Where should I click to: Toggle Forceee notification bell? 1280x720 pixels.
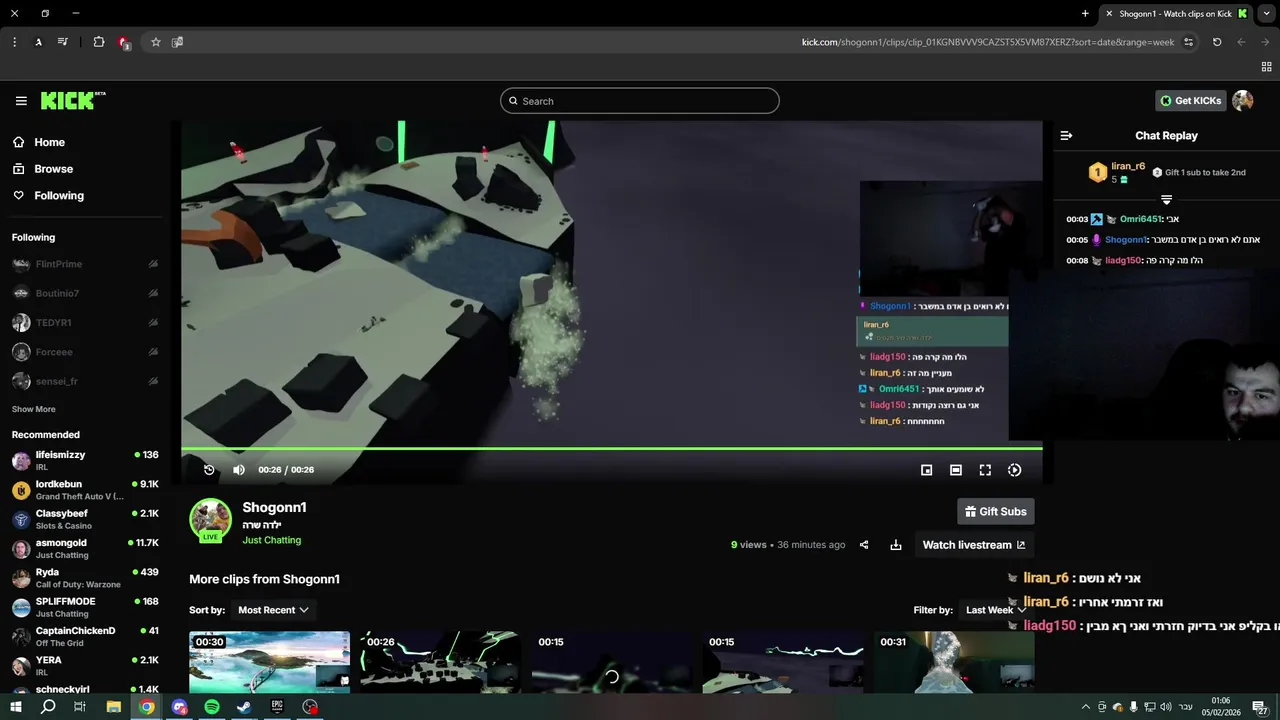(153, 352)
